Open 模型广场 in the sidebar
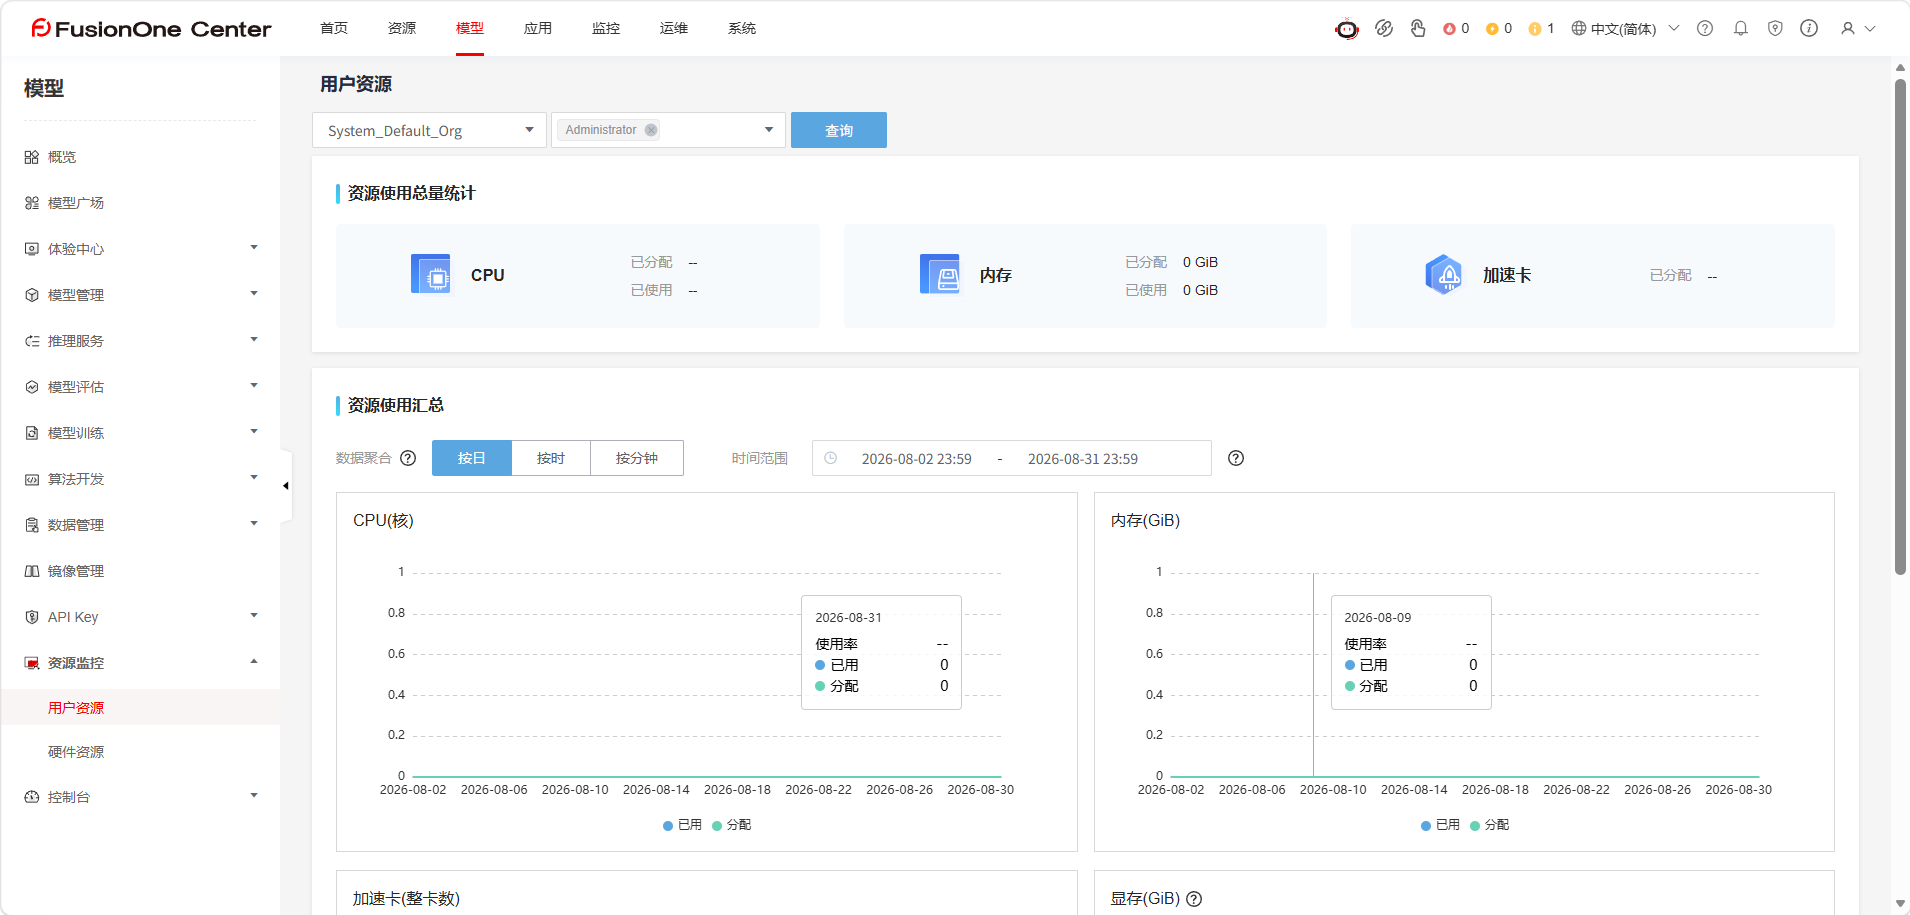The height and width of the screenshot is (915, 1910). [76, 202]
